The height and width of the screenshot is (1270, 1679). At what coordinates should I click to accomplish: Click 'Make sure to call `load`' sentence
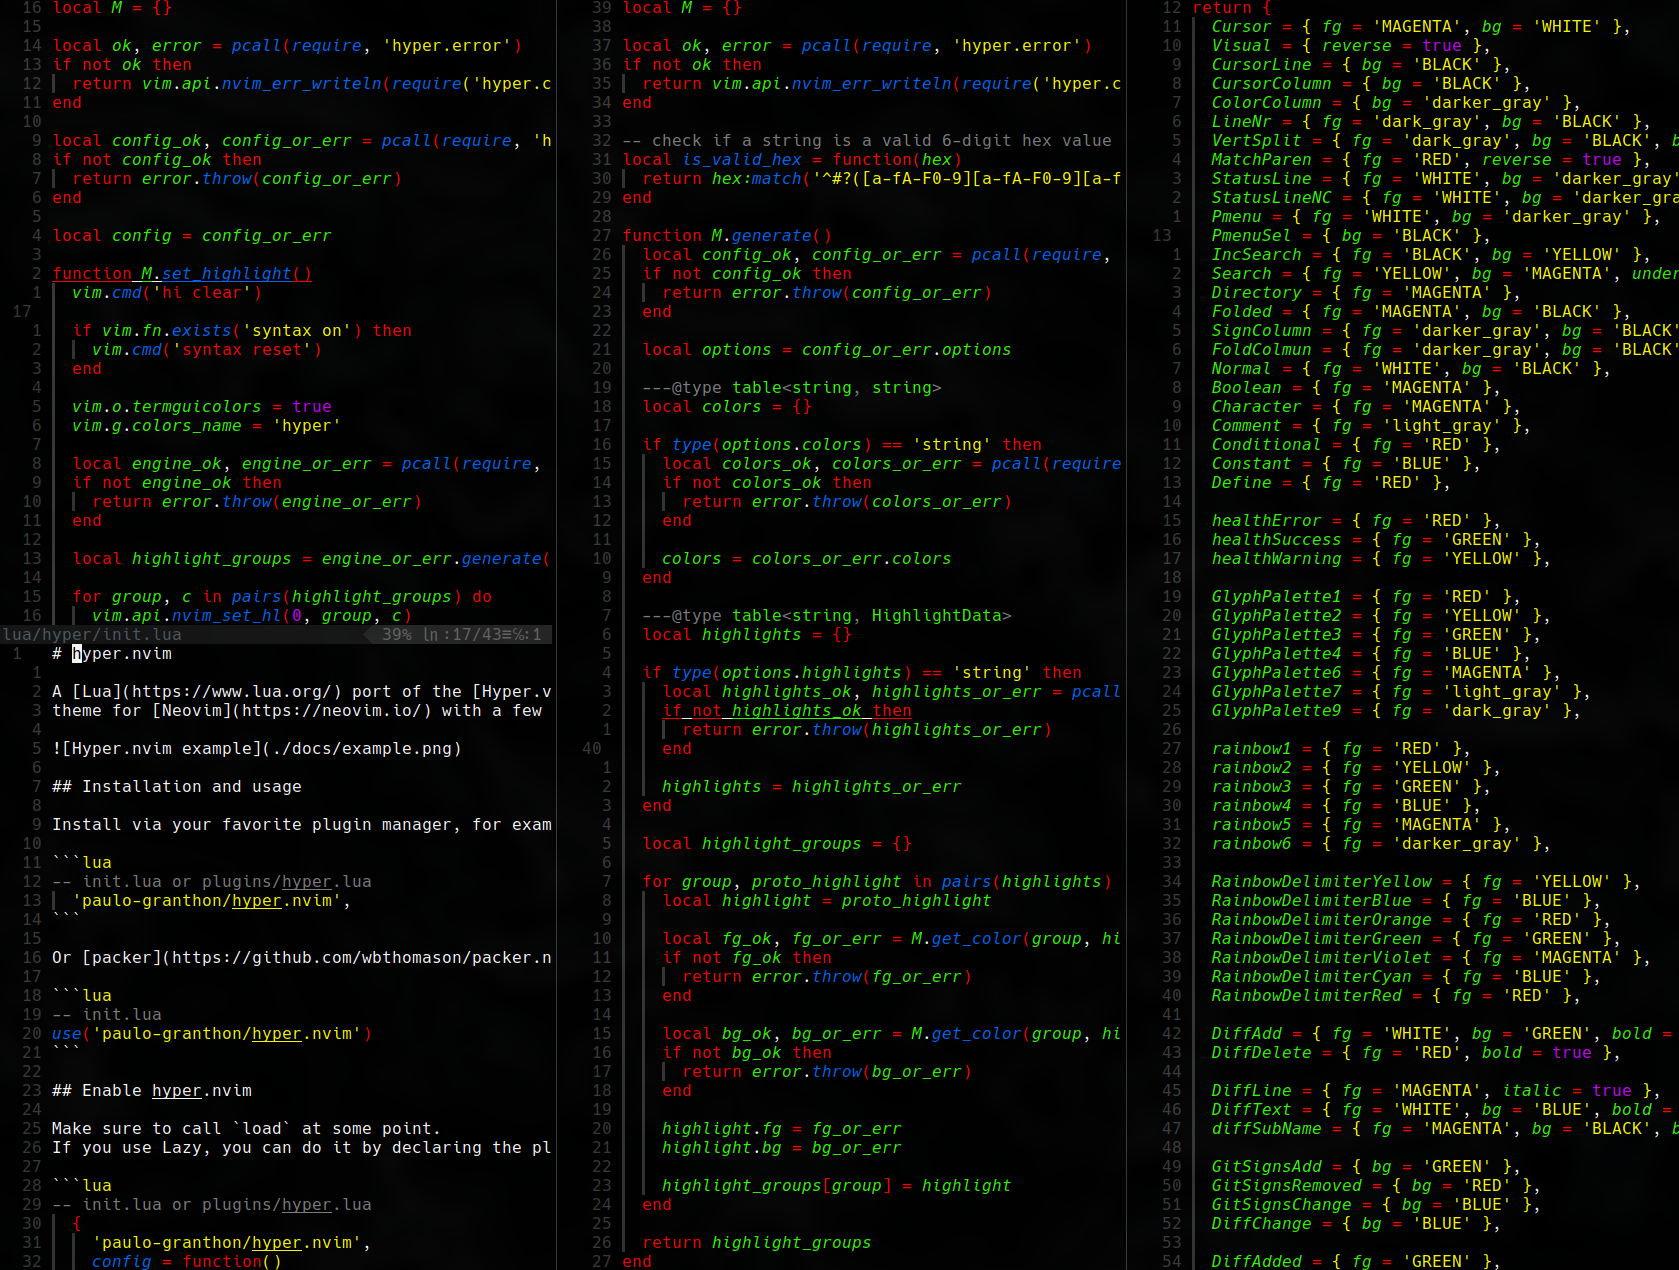click(x=247, y=1128)
